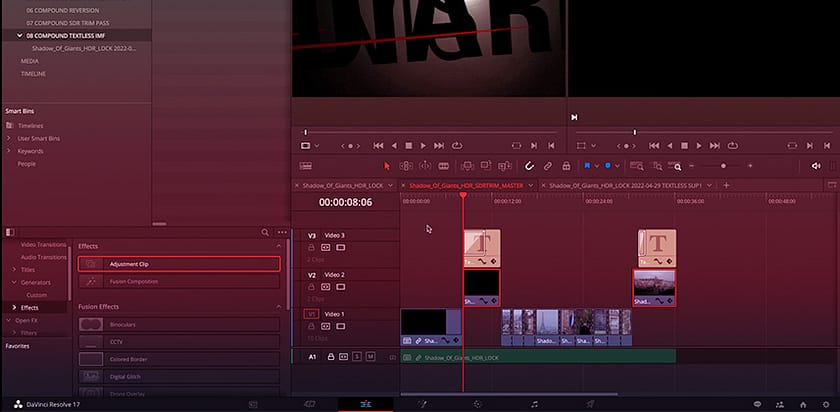Choose the Colored Border effect
This screenshot has height=412, width=840.
(x=179, y=359)
